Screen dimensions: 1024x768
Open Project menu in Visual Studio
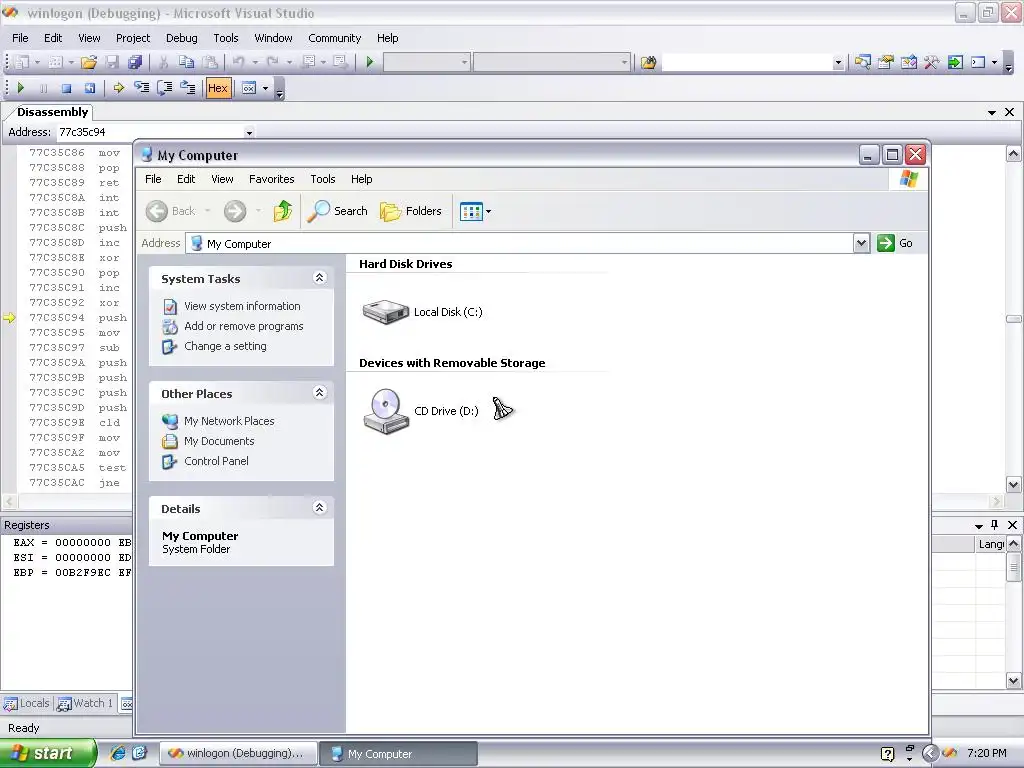(x=133, y=38)
